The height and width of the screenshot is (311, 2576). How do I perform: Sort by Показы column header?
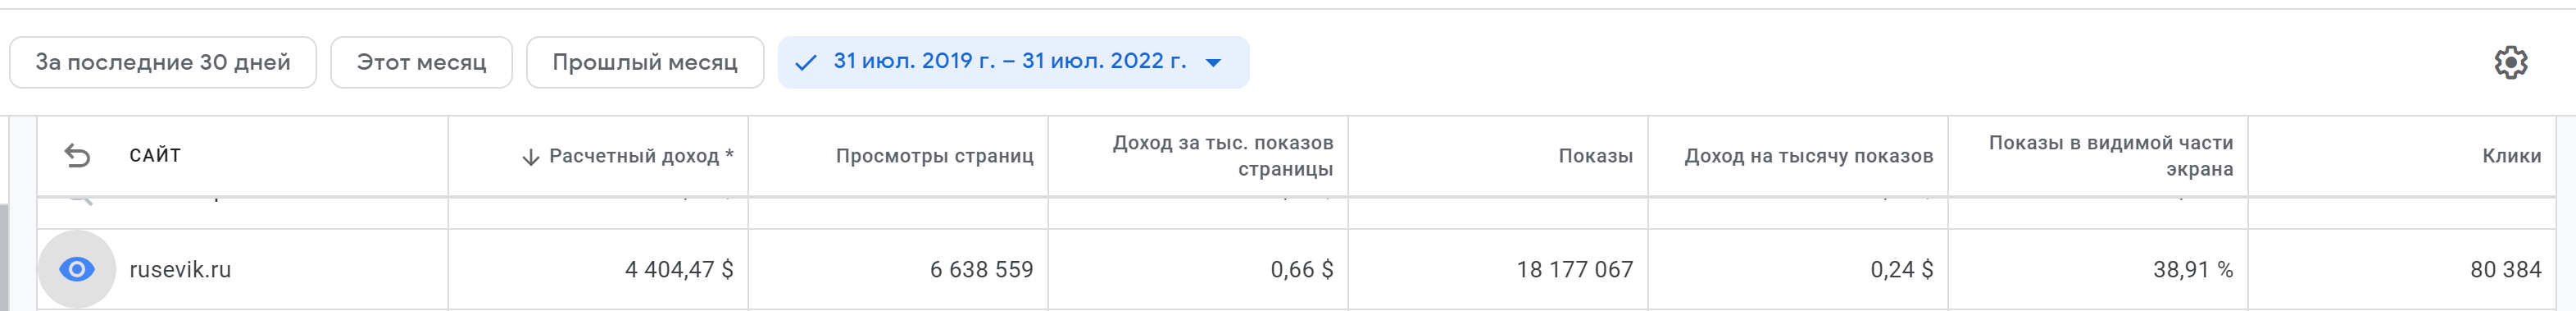tap(1595, 156)
